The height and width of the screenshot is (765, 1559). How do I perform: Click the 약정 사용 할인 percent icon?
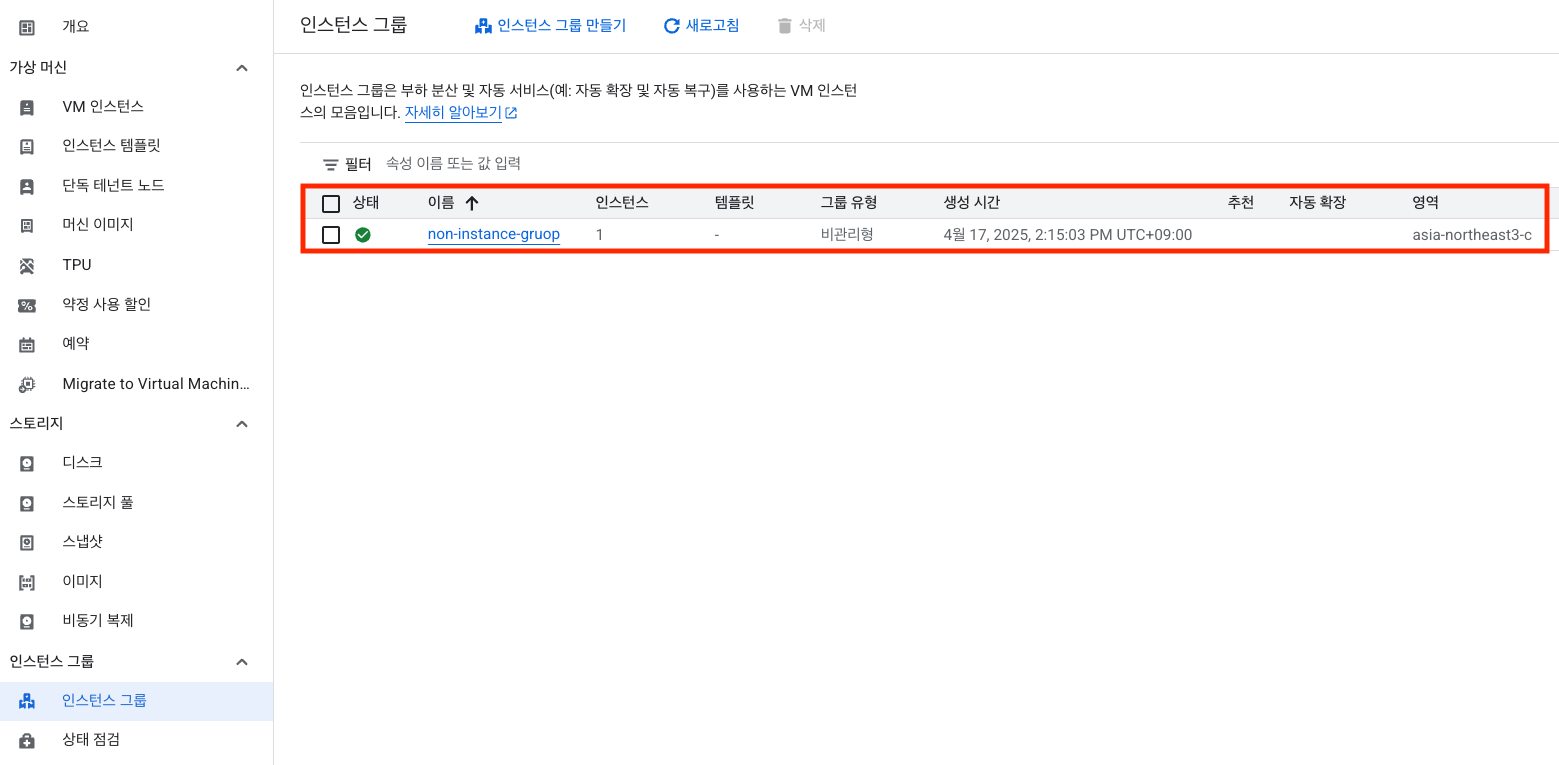tap(27, 305)
